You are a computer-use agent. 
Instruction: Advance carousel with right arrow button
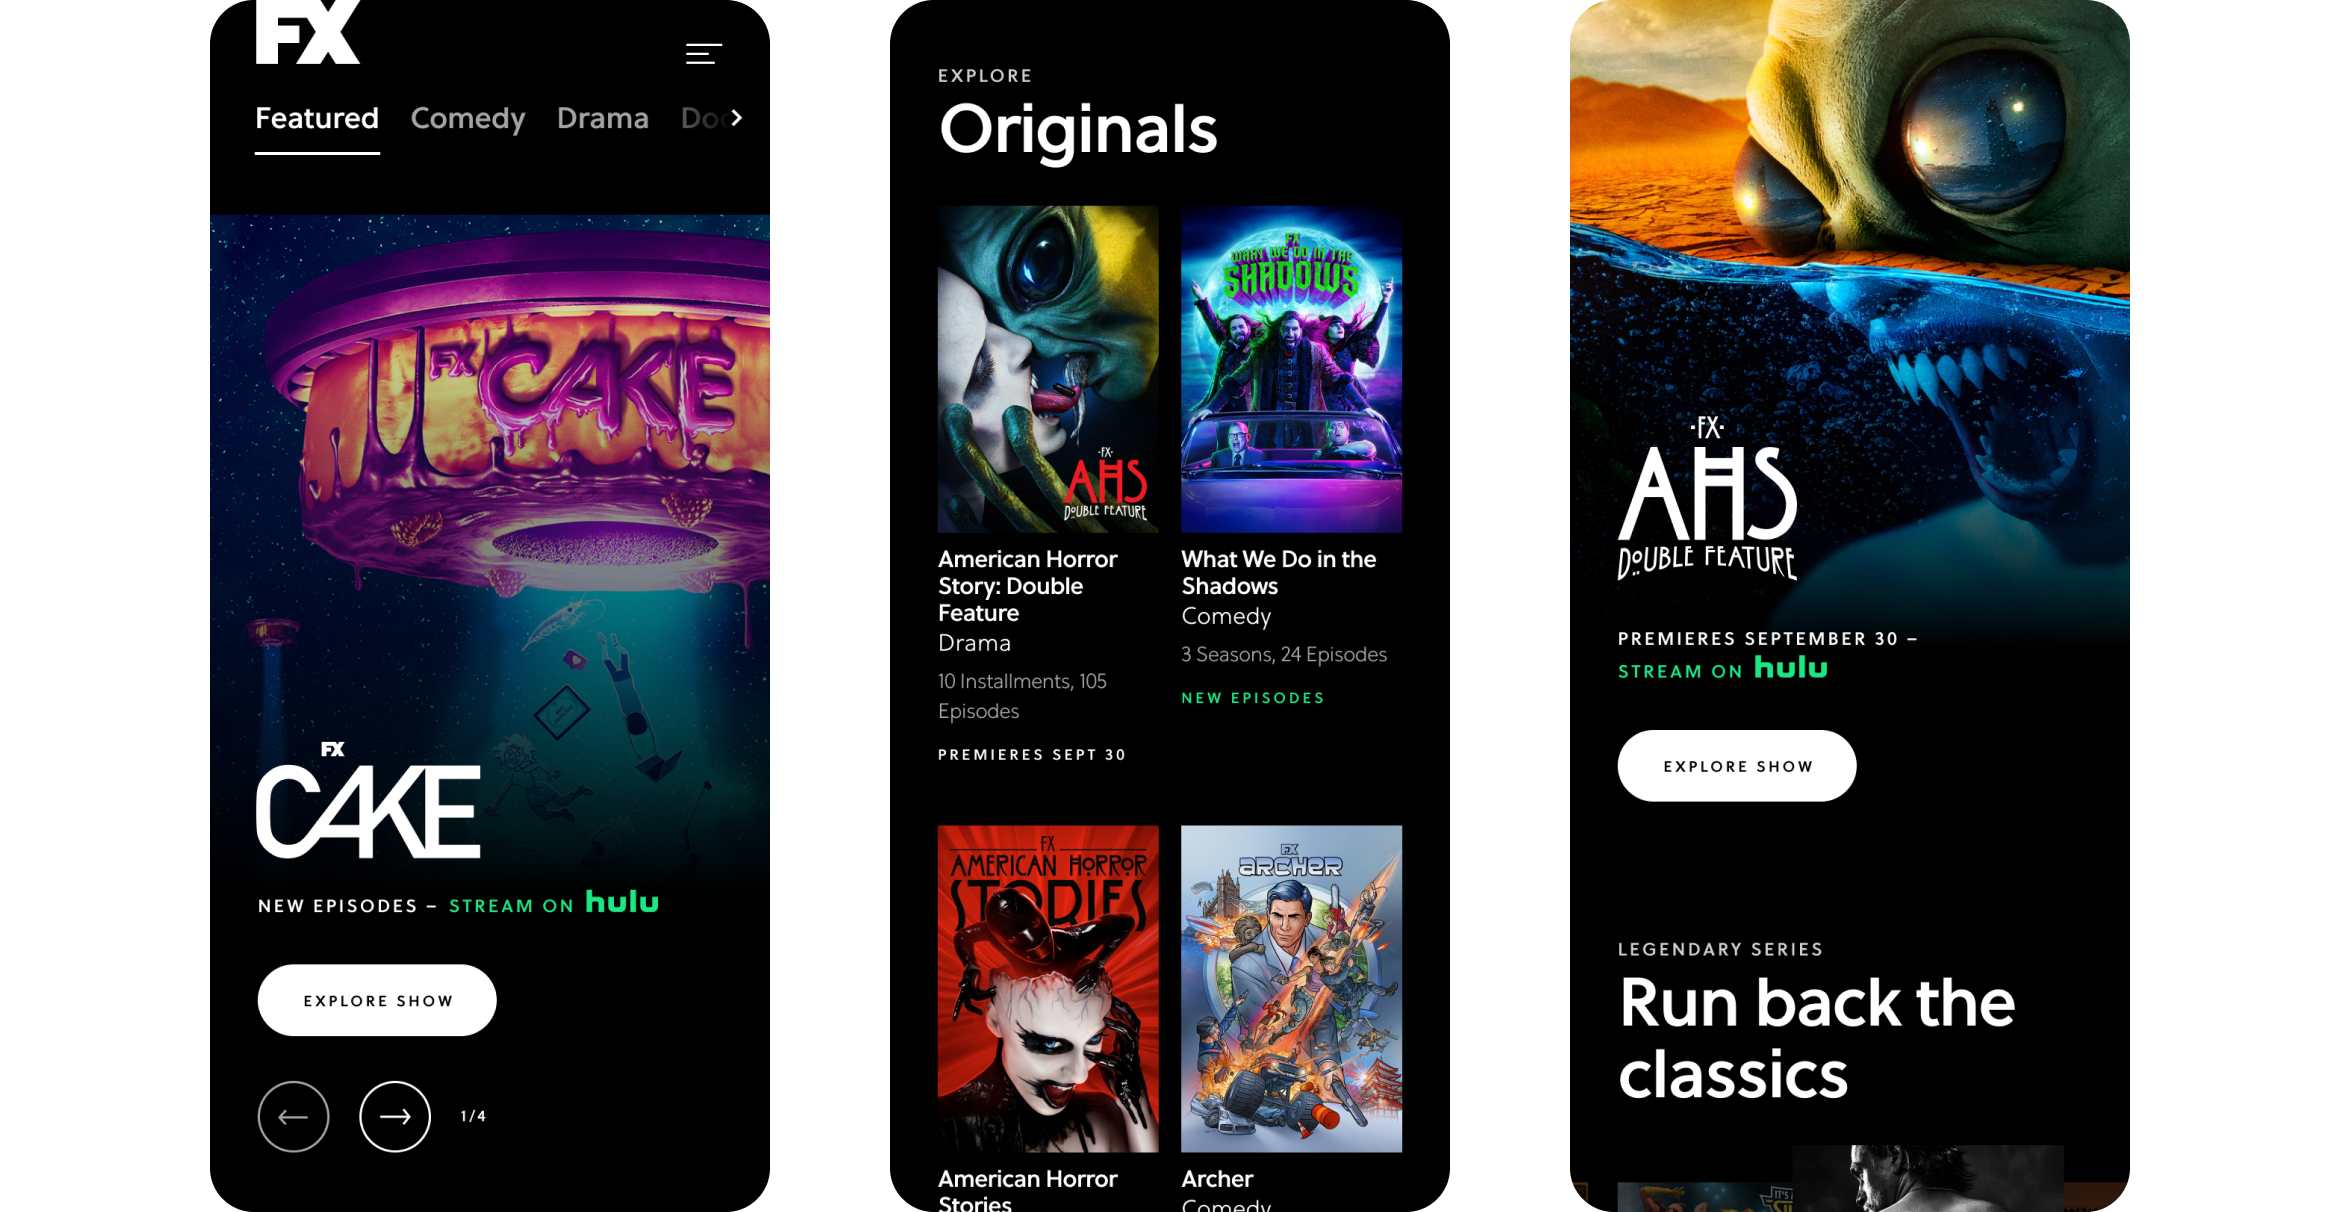395,1116
